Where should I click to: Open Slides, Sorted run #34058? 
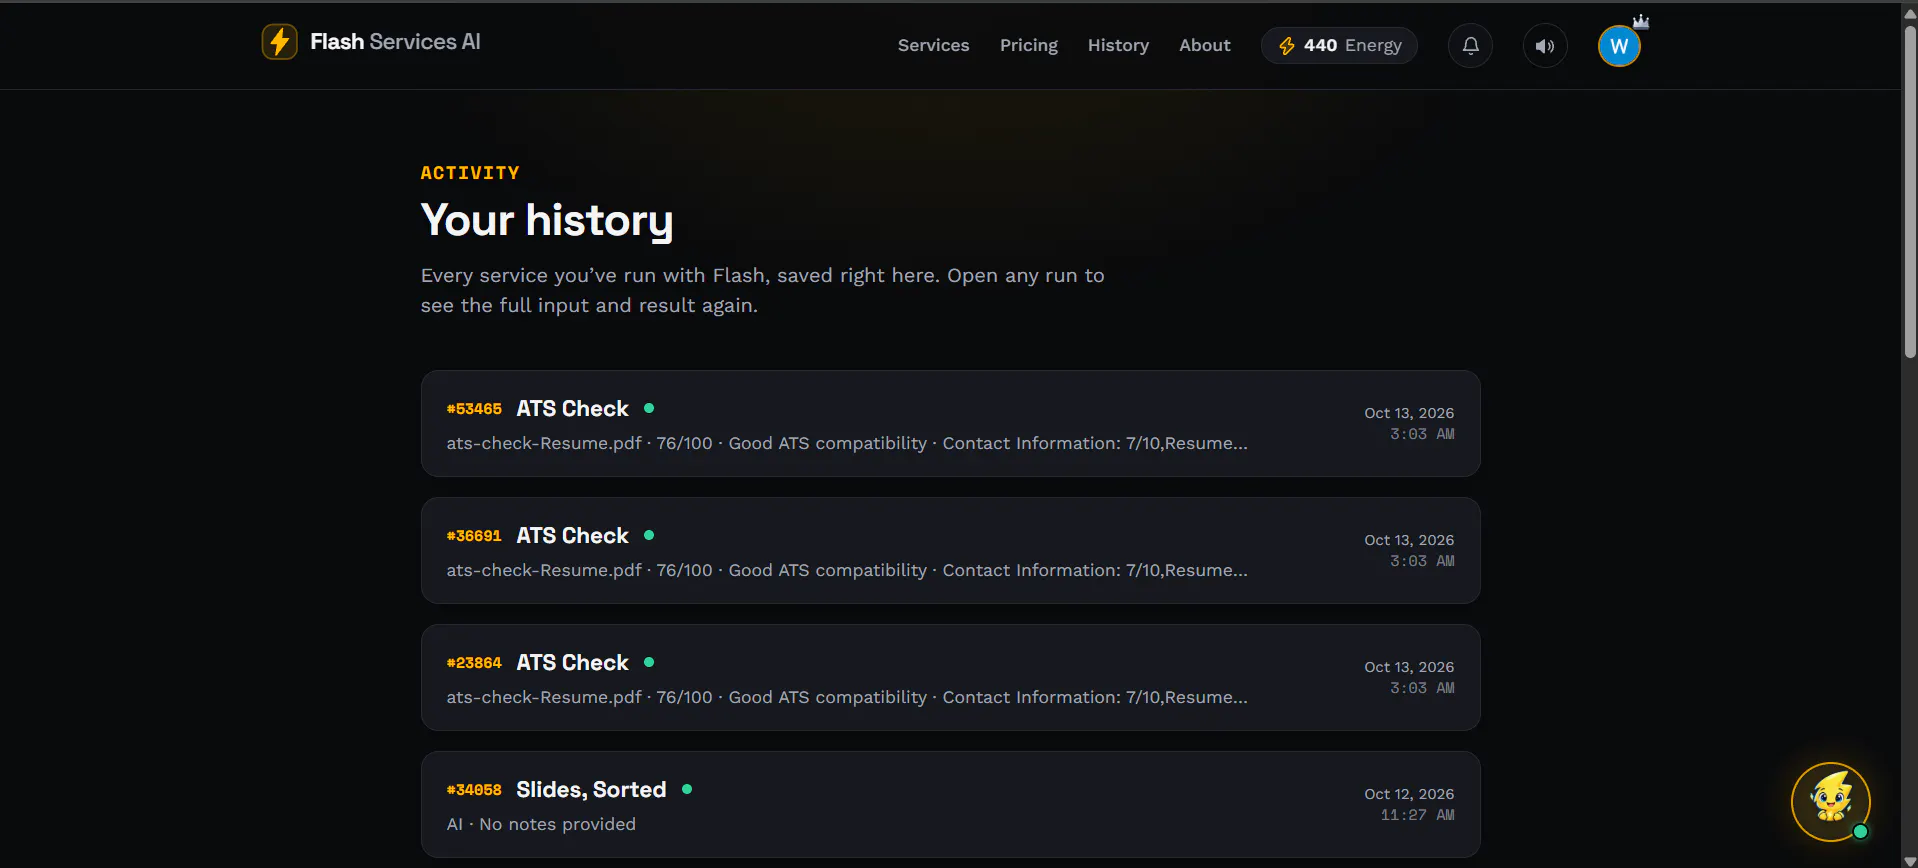[x=950, y=805]
